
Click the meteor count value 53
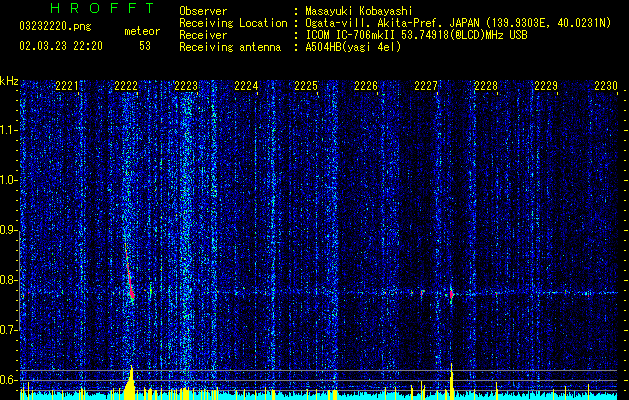(x=145, y=46)
